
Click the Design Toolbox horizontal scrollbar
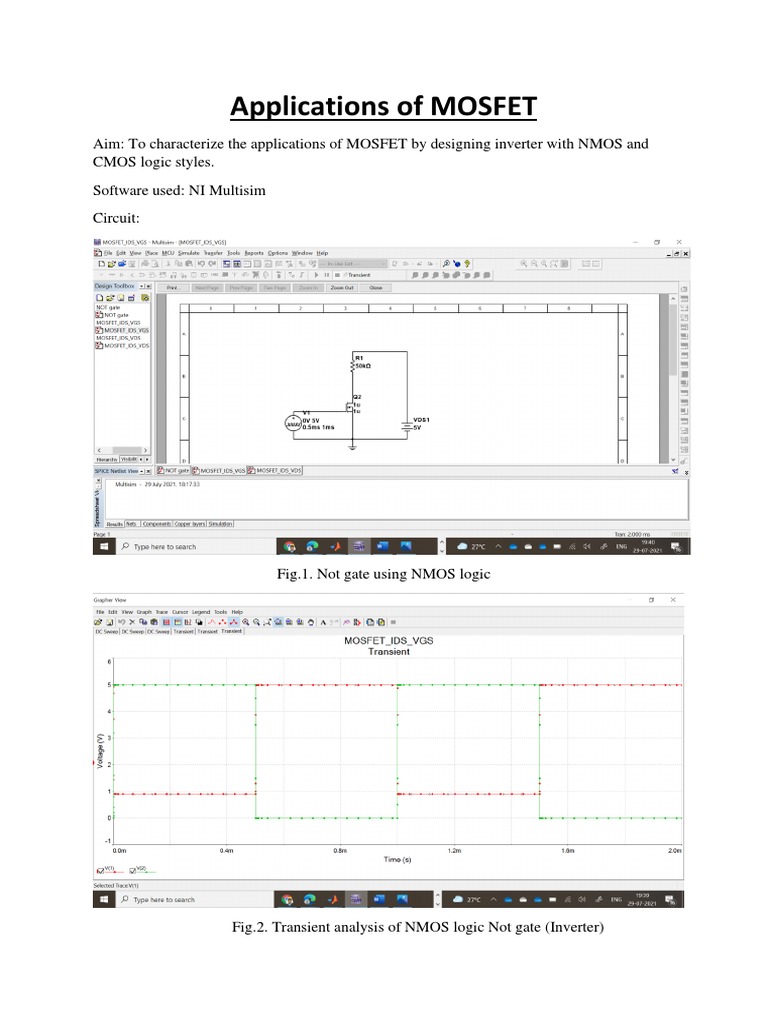pos(121,450)
